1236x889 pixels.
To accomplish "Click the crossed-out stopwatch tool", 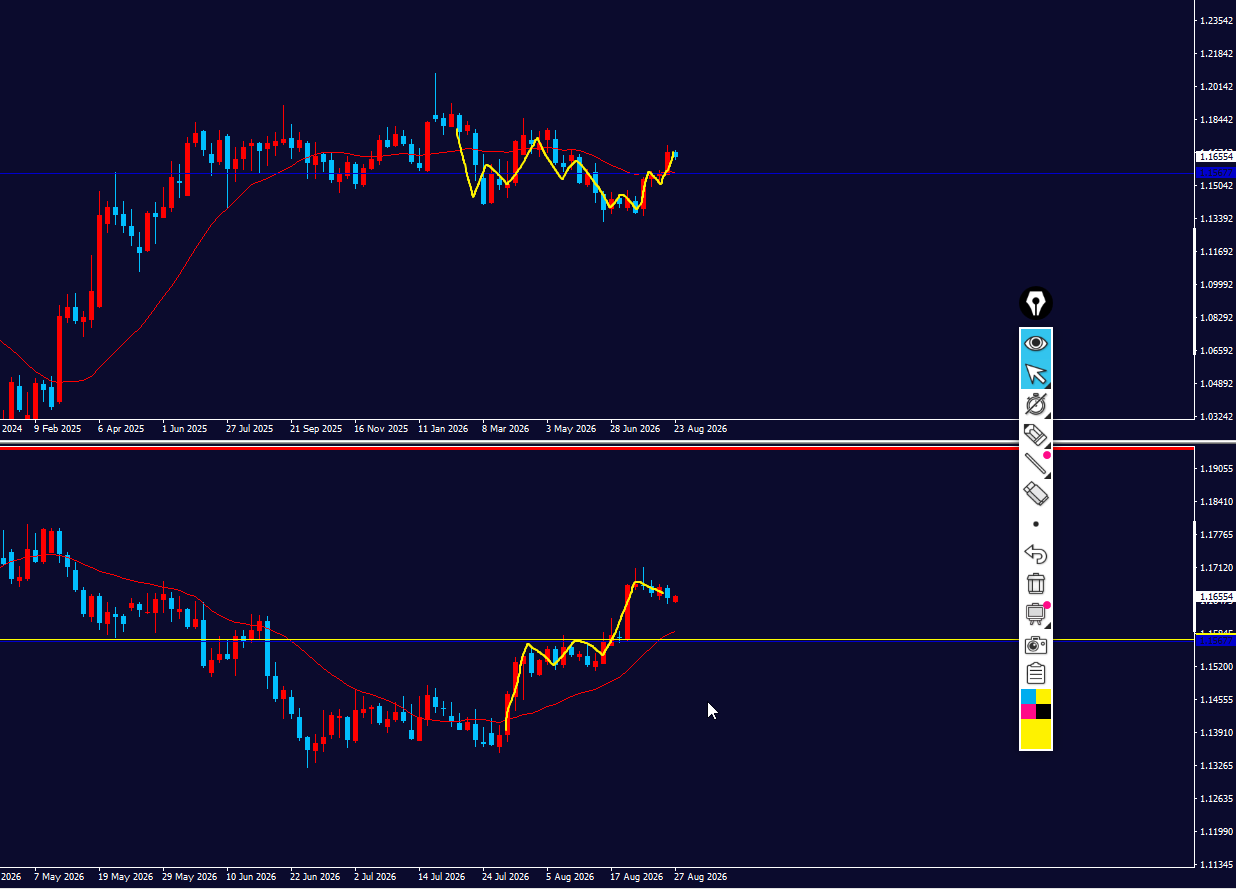I will (1036, 404).
